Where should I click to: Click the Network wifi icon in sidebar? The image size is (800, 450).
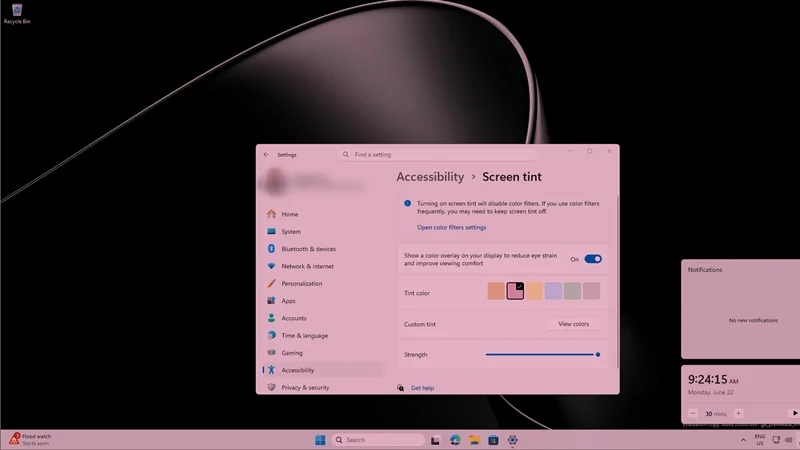tap(271, 266)
